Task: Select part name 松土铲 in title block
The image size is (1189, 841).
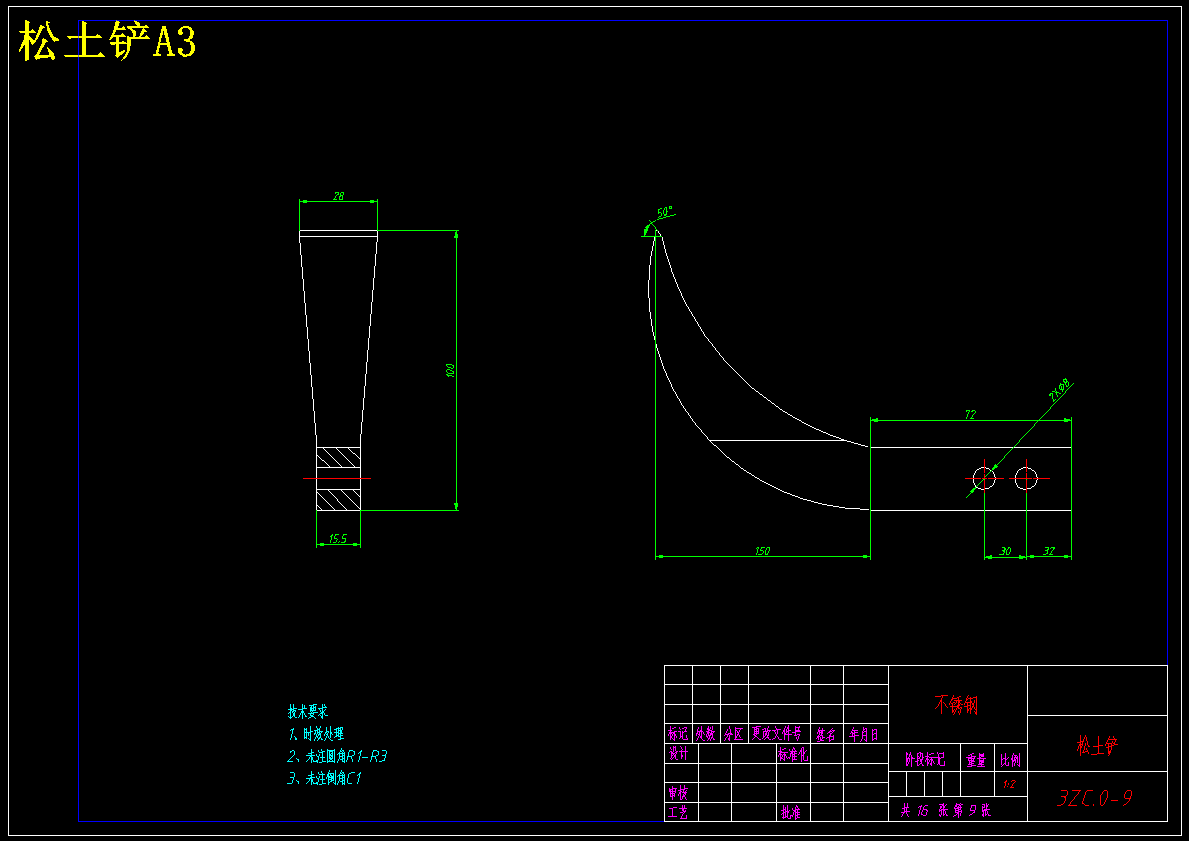Action: point(1096,745)
